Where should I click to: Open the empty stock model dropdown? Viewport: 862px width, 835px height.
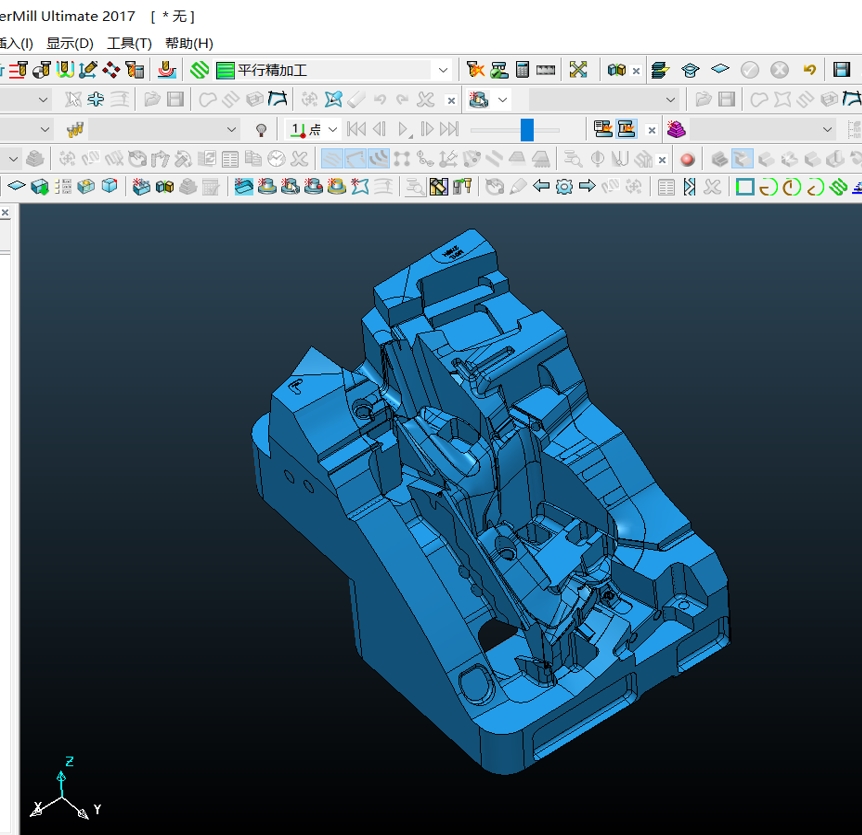click(x=763, y=130)
